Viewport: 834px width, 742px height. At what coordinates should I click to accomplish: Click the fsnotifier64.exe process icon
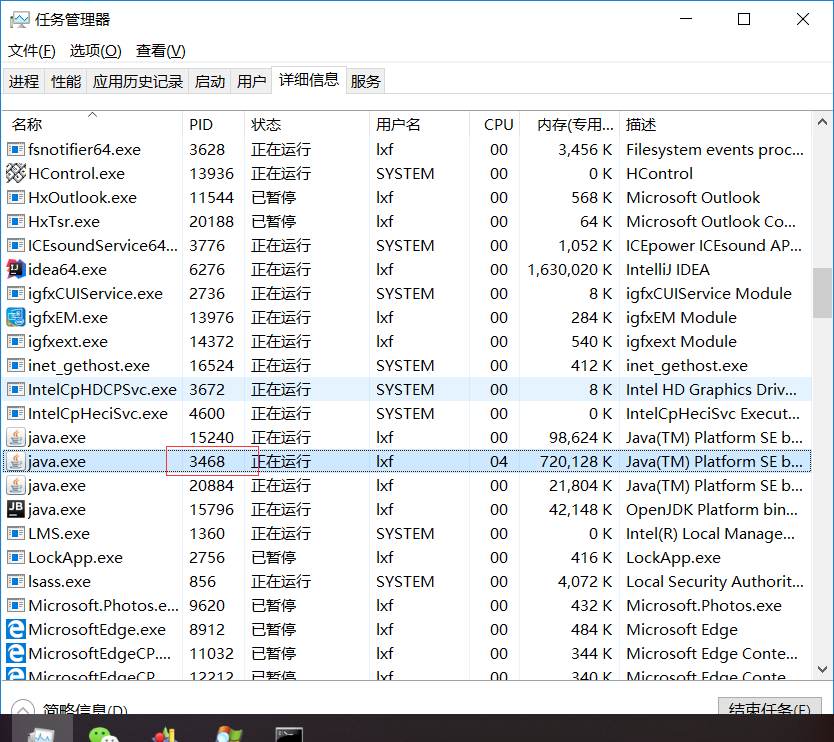pyautogui.click(x=16, y=149)
